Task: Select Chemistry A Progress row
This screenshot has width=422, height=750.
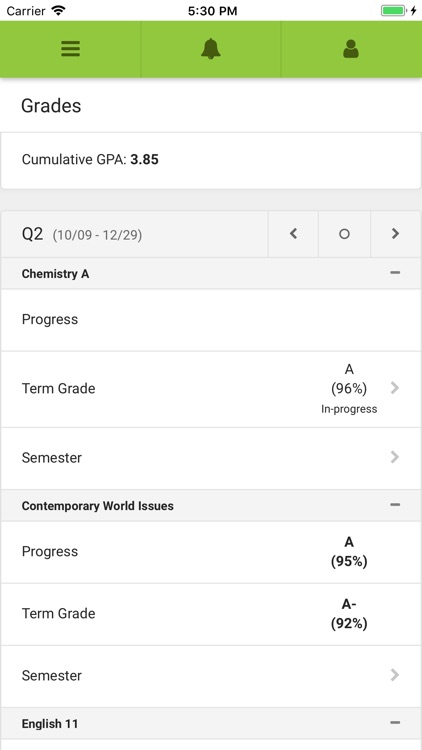Action: coord(211,320)
